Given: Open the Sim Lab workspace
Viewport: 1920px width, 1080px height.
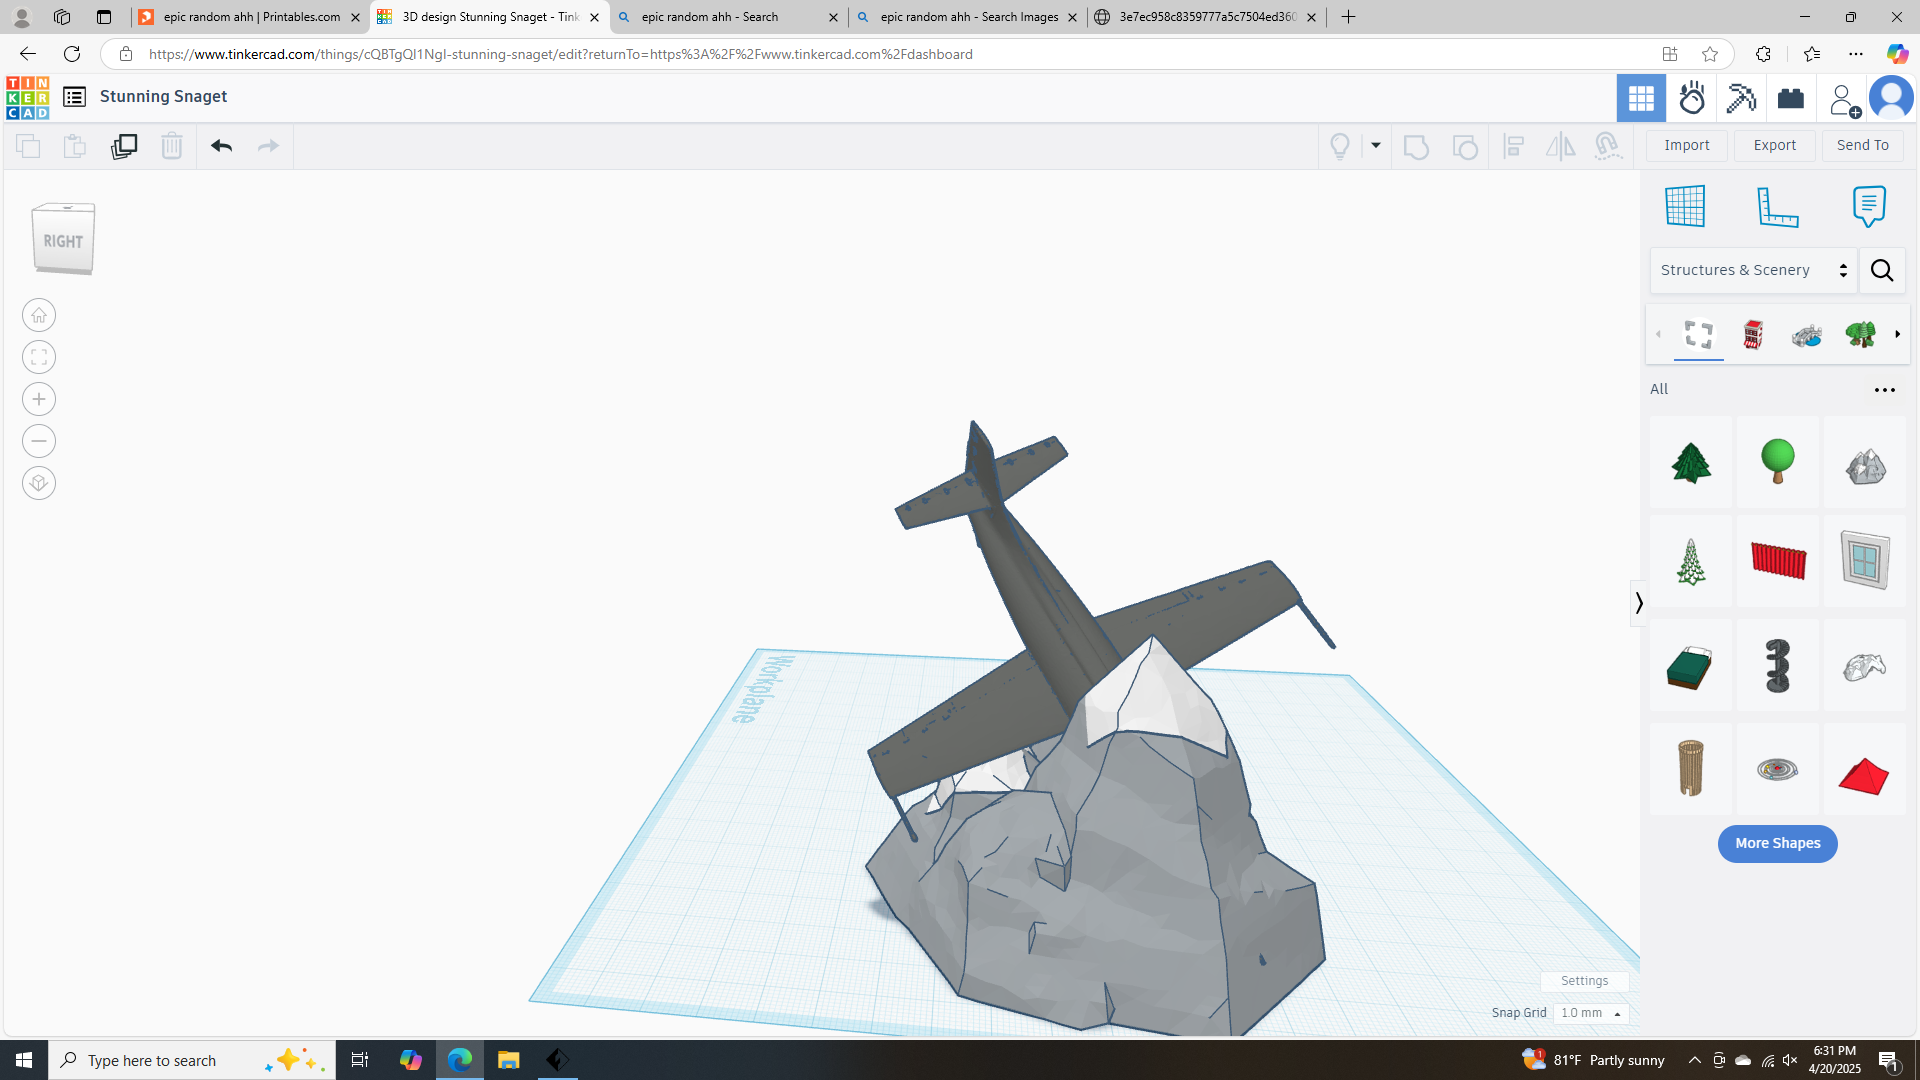Looking at the screenshot, I should [x=1692, y=98].
